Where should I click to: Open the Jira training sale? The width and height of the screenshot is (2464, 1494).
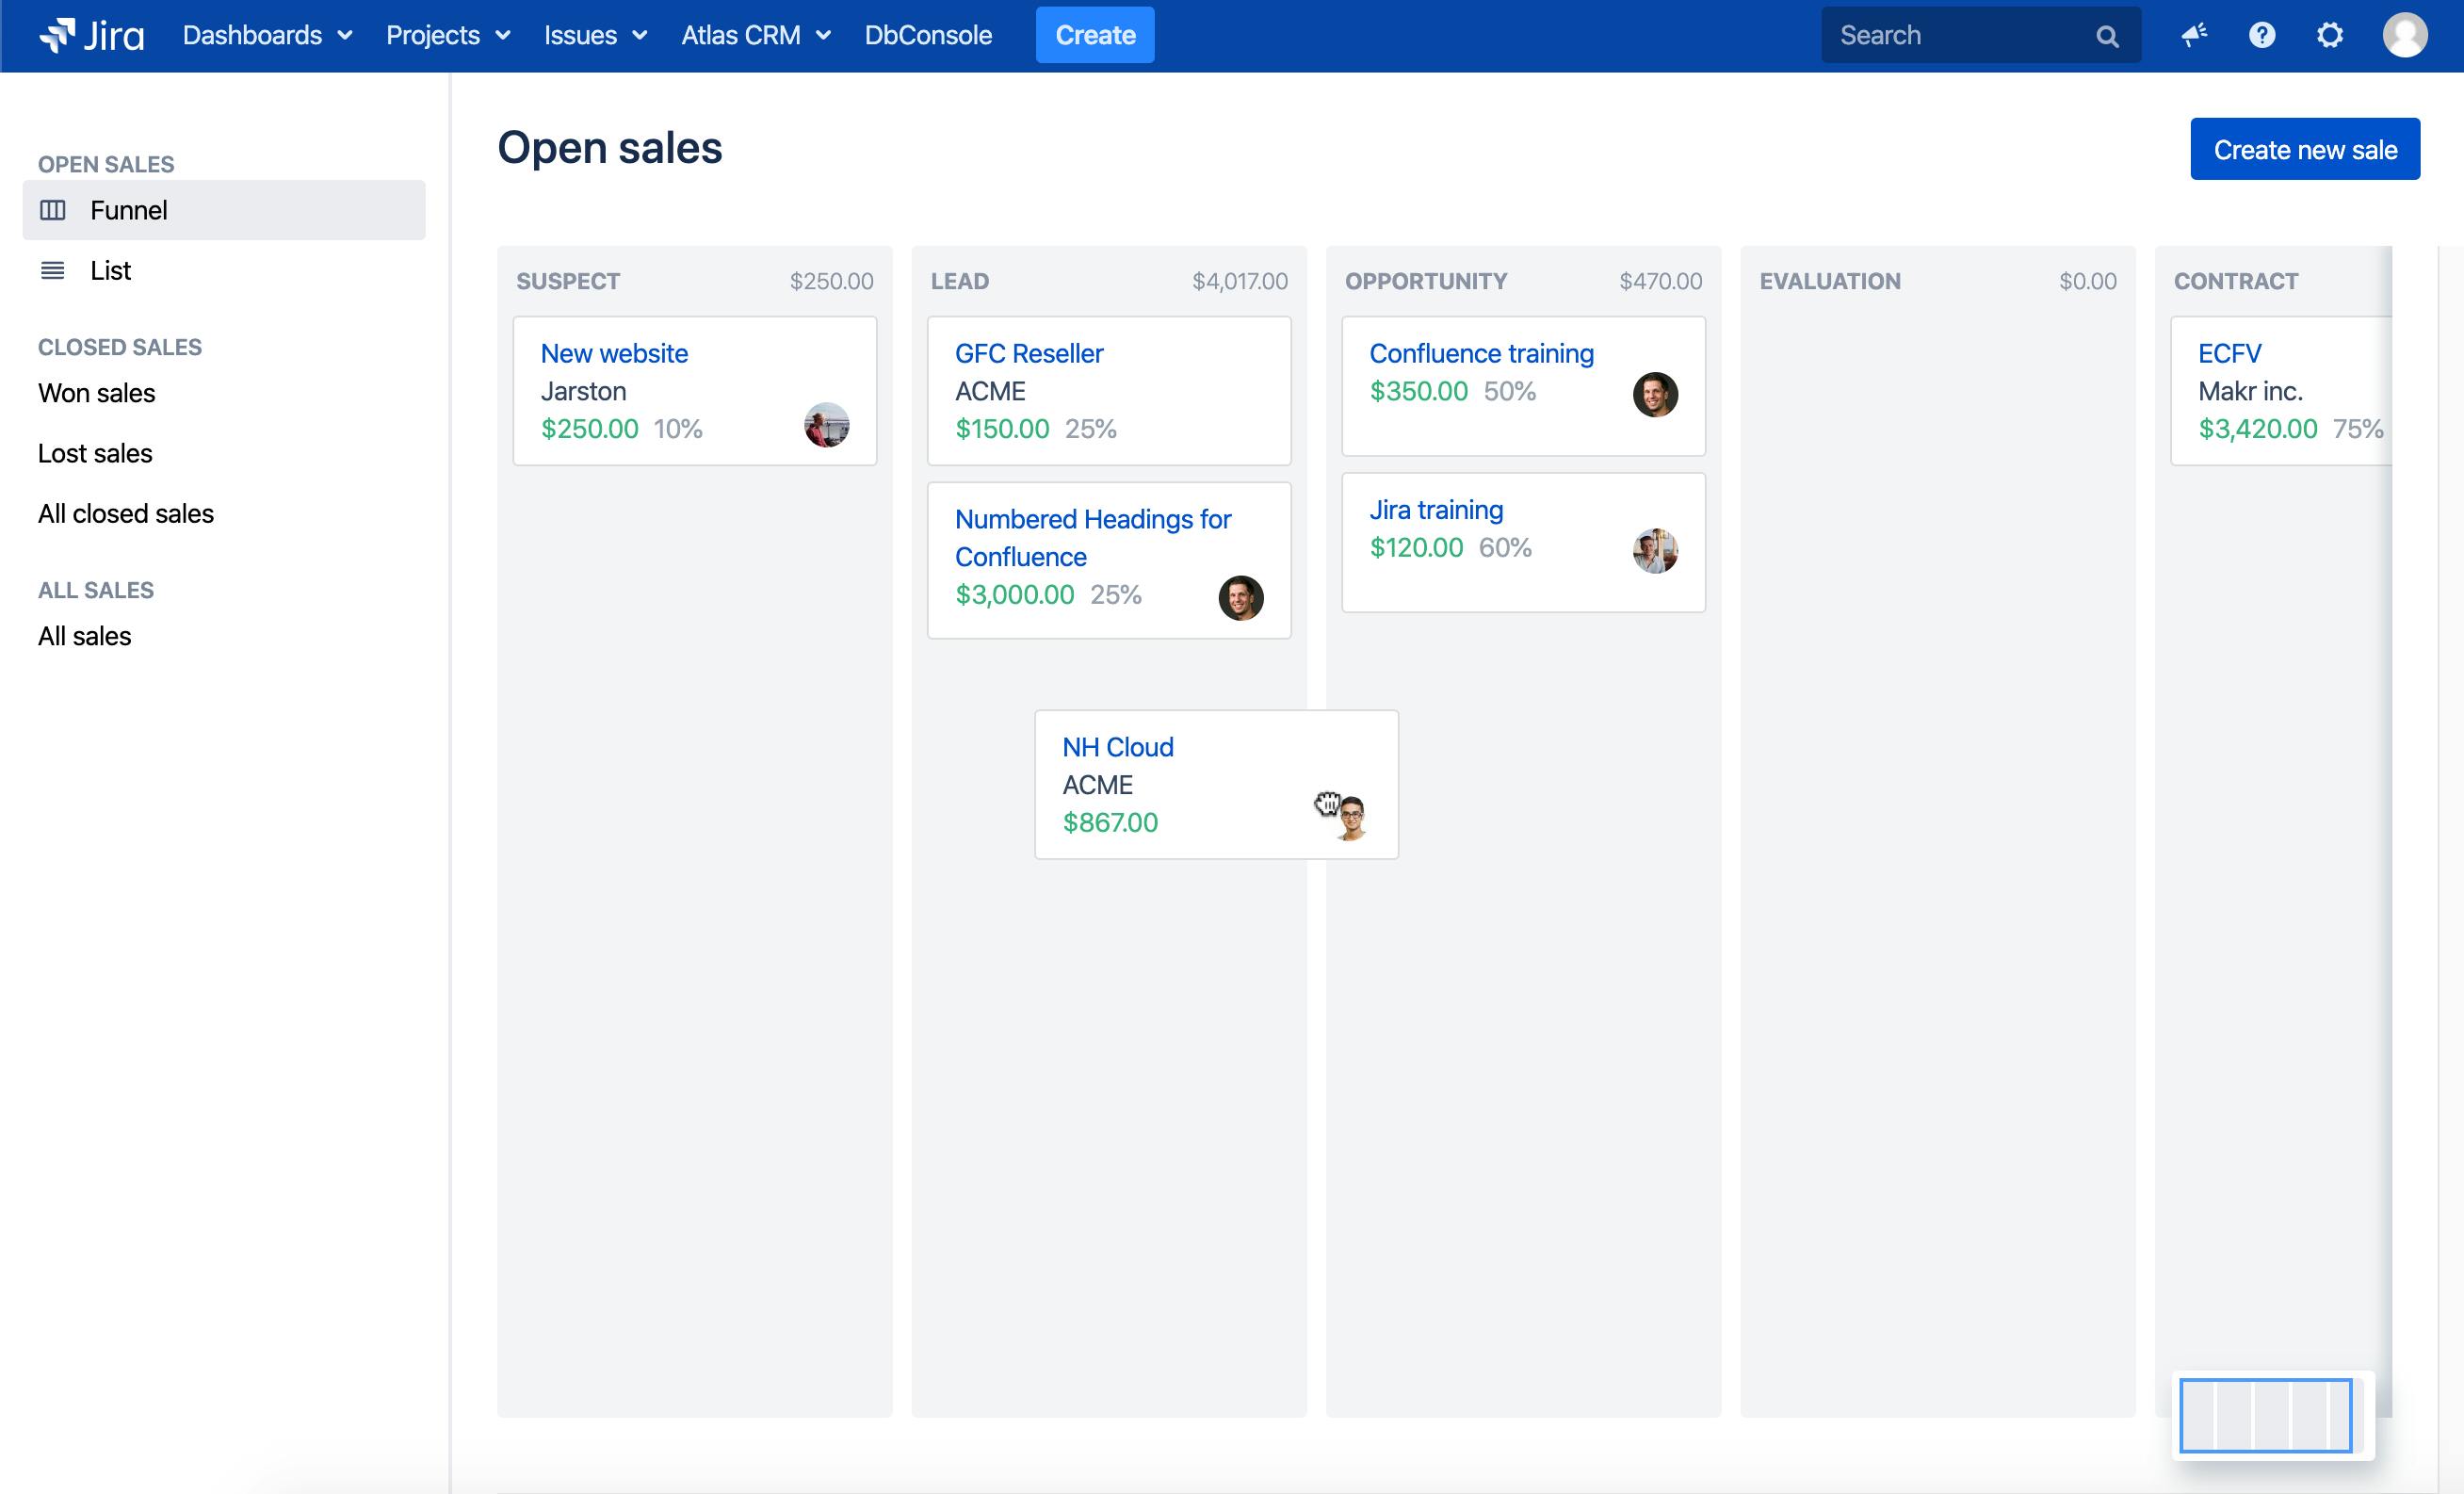(x=1436, y=510)
